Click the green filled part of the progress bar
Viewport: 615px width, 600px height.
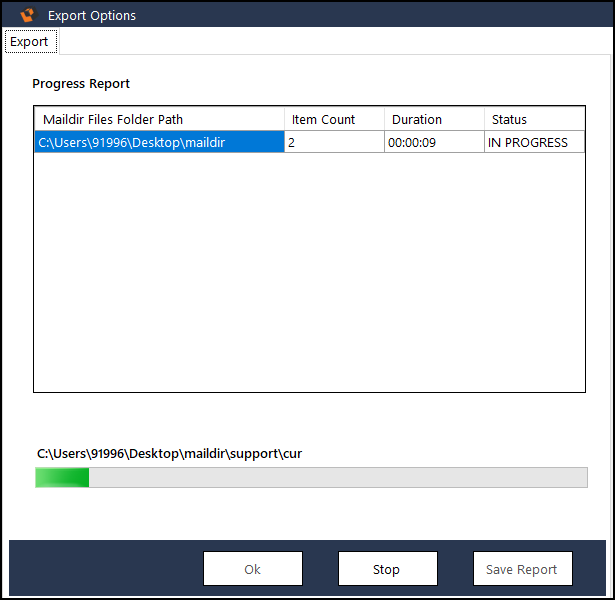pos(62,478)
